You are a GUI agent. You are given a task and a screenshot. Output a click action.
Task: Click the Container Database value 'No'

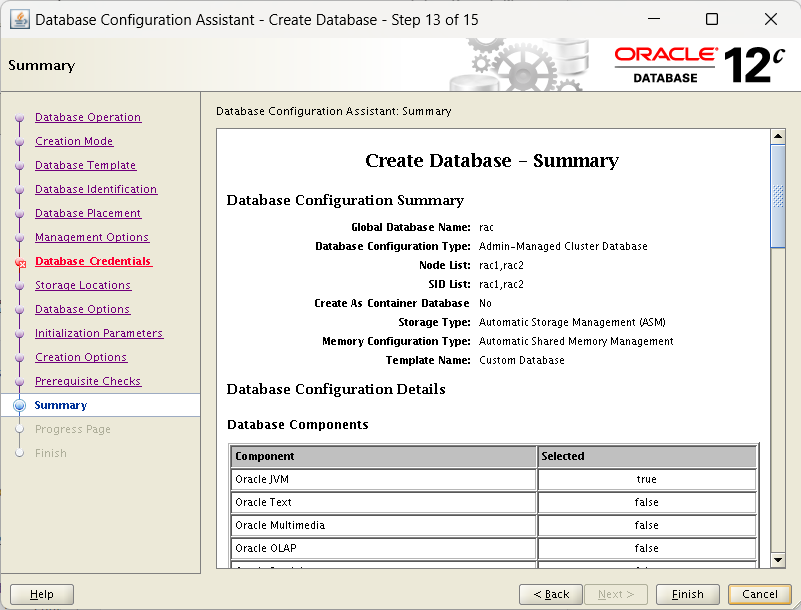pyautogui.click(x=485, y=303)
